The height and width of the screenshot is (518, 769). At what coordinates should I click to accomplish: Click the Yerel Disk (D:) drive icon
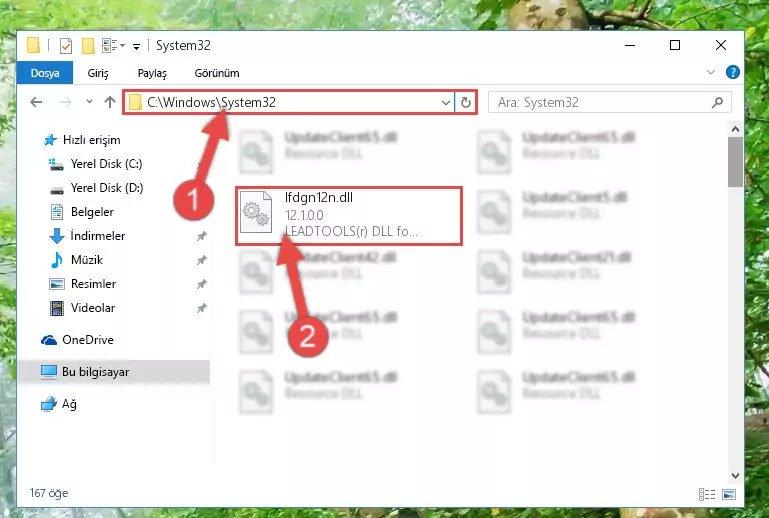tap(57, 189)
